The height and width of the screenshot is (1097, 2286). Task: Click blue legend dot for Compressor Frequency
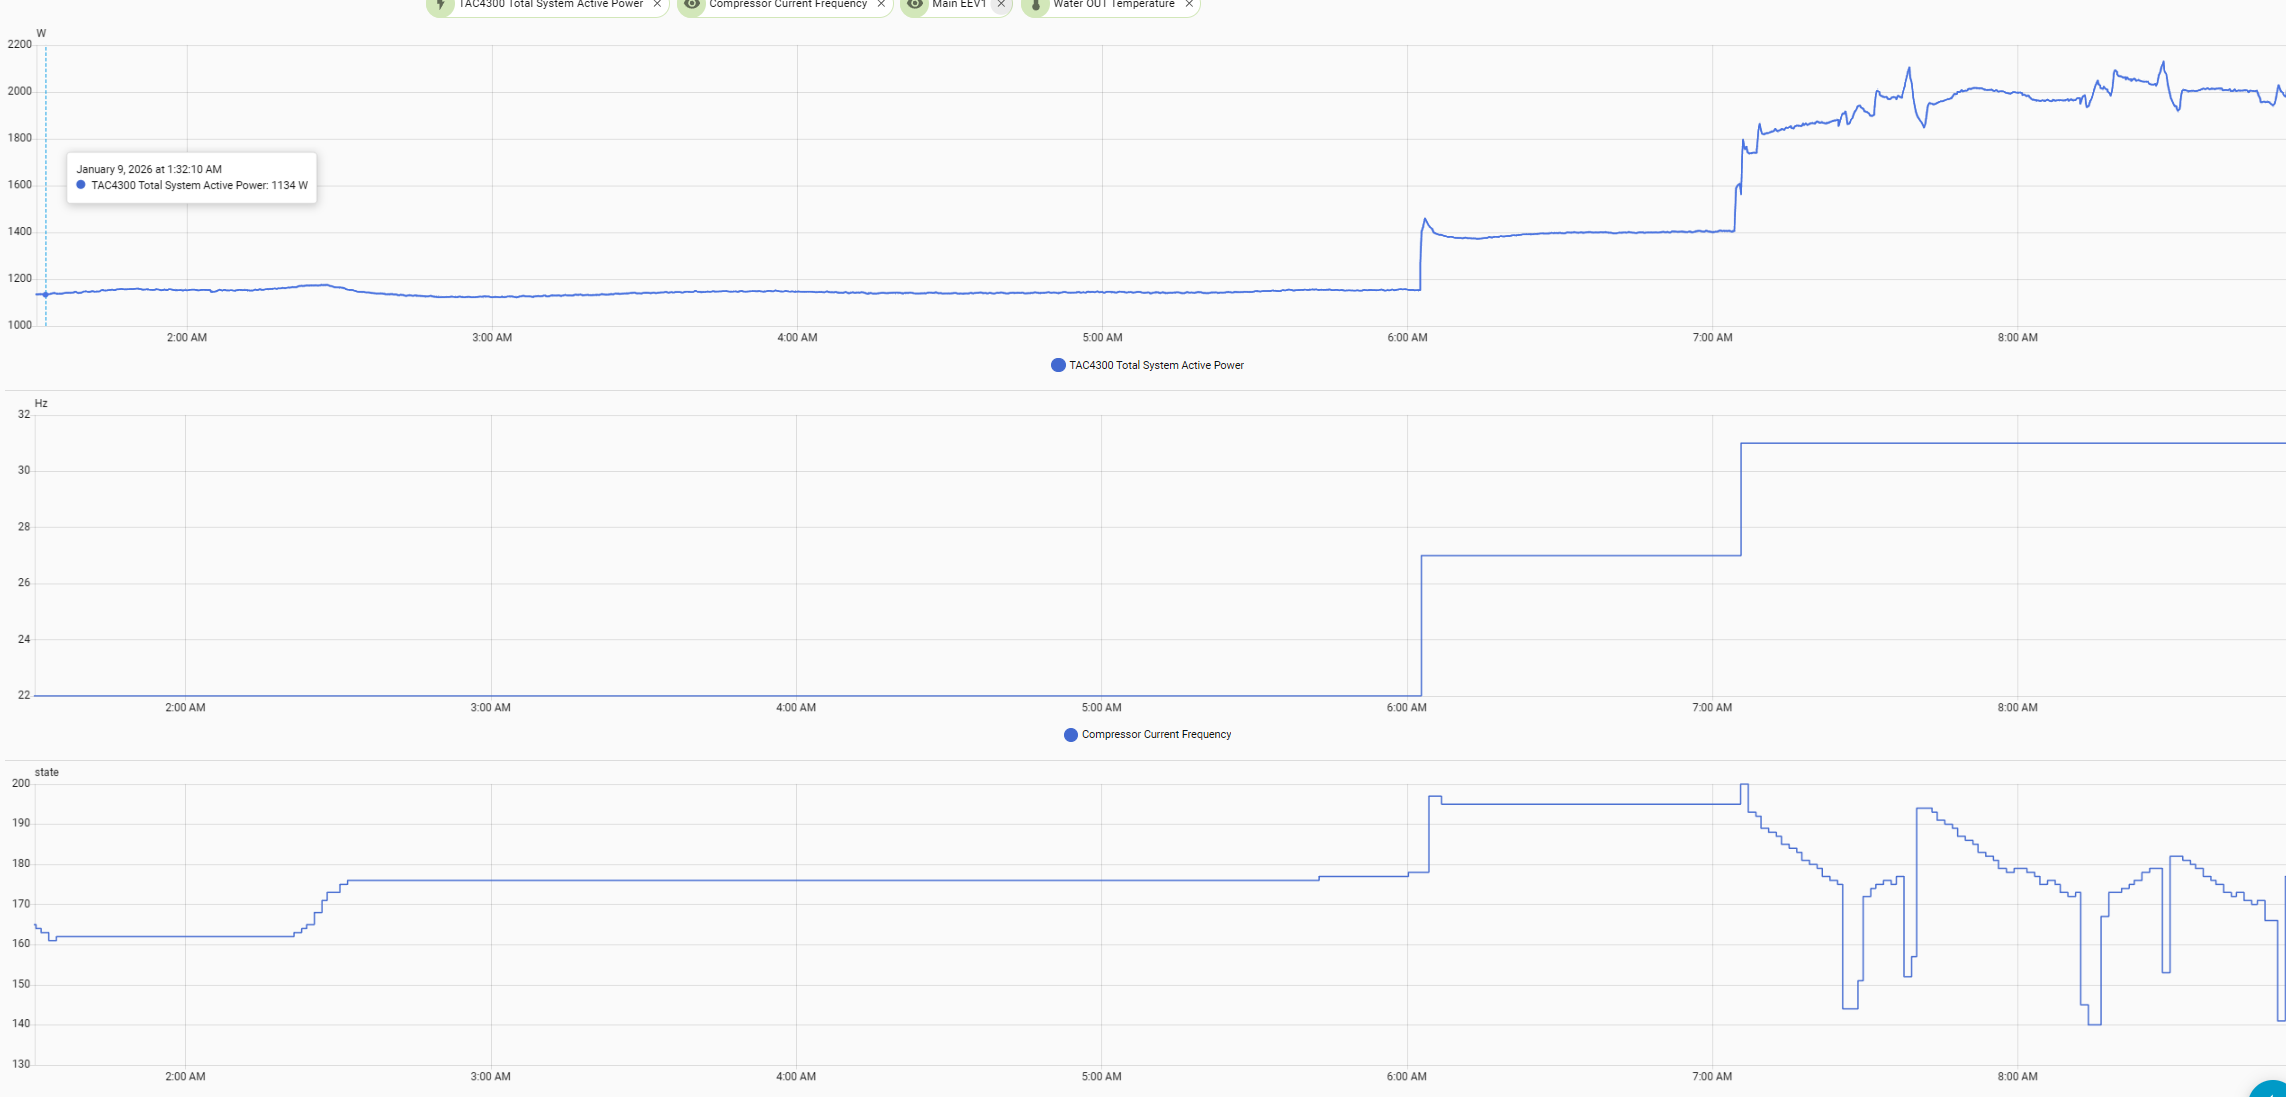[1070, 734]
